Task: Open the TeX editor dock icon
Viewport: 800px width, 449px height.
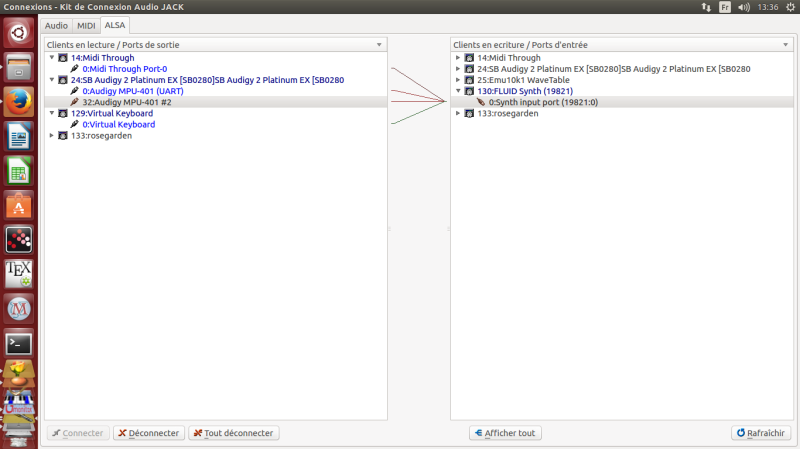Action: (19, 275)
